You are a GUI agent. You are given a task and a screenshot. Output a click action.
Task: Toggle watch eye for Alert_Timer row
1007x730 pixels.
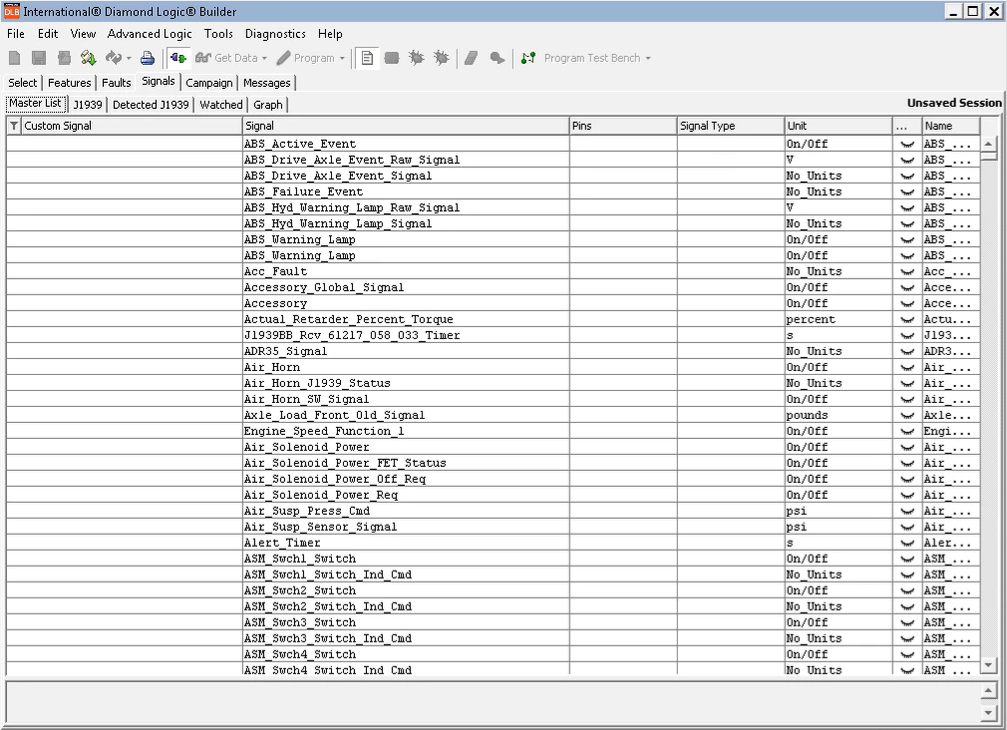[907, 543]
